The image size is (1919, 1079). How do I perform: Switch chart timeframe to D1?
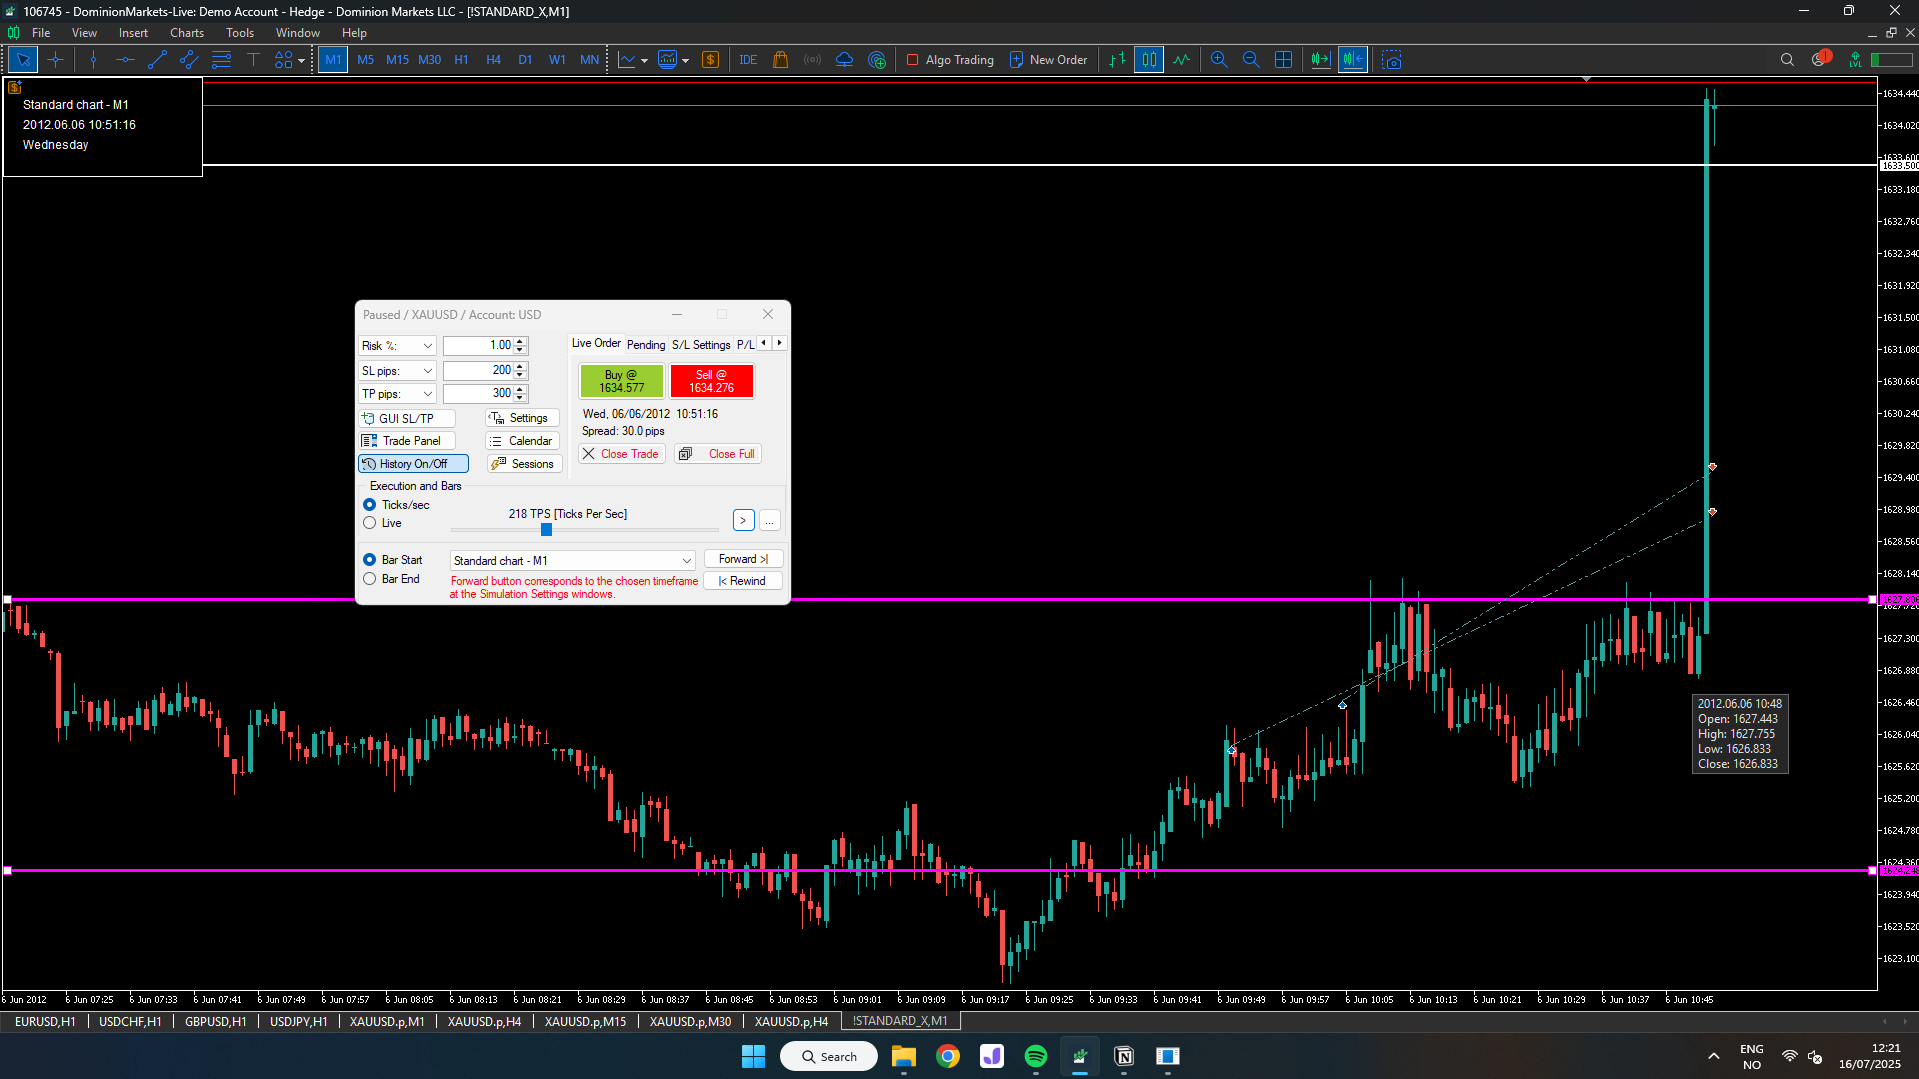[x=525, y=60]
